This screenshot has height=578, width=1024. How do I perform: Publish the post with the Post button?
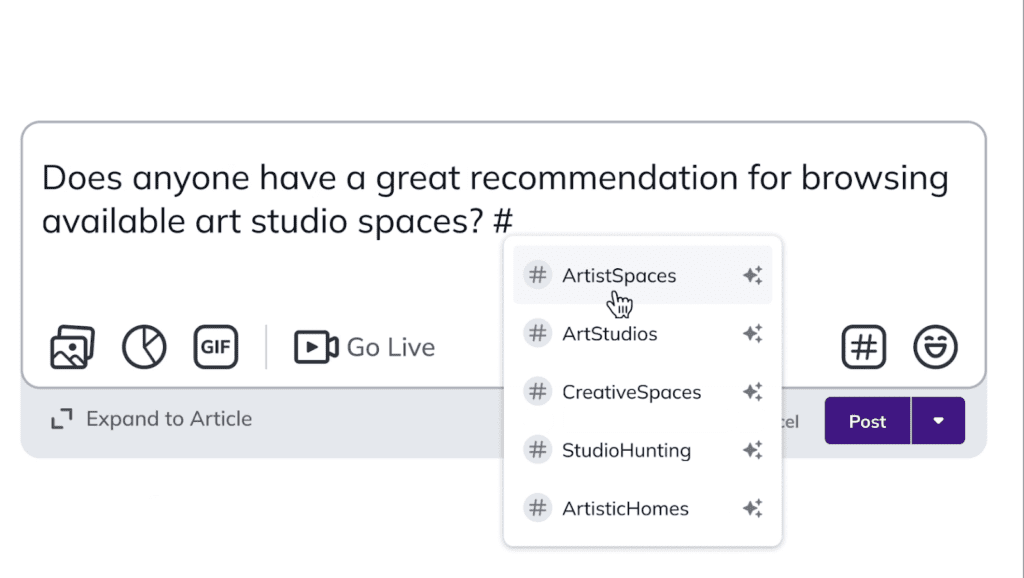click(x=866, y=420)
